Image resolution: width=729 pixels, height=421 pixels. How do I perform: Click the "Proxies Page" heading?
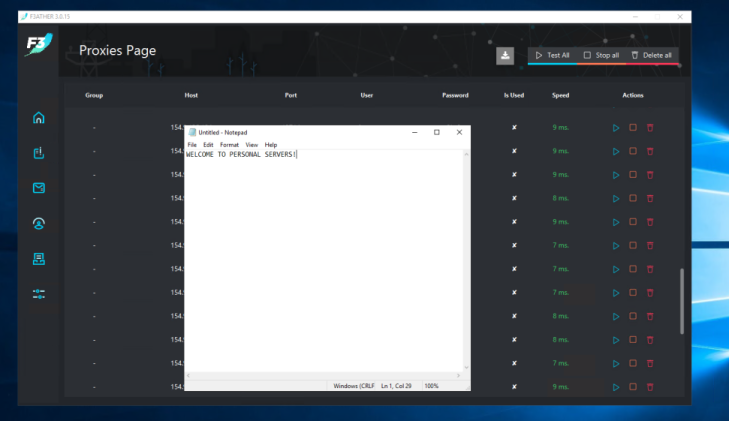[x=117, y=50]
